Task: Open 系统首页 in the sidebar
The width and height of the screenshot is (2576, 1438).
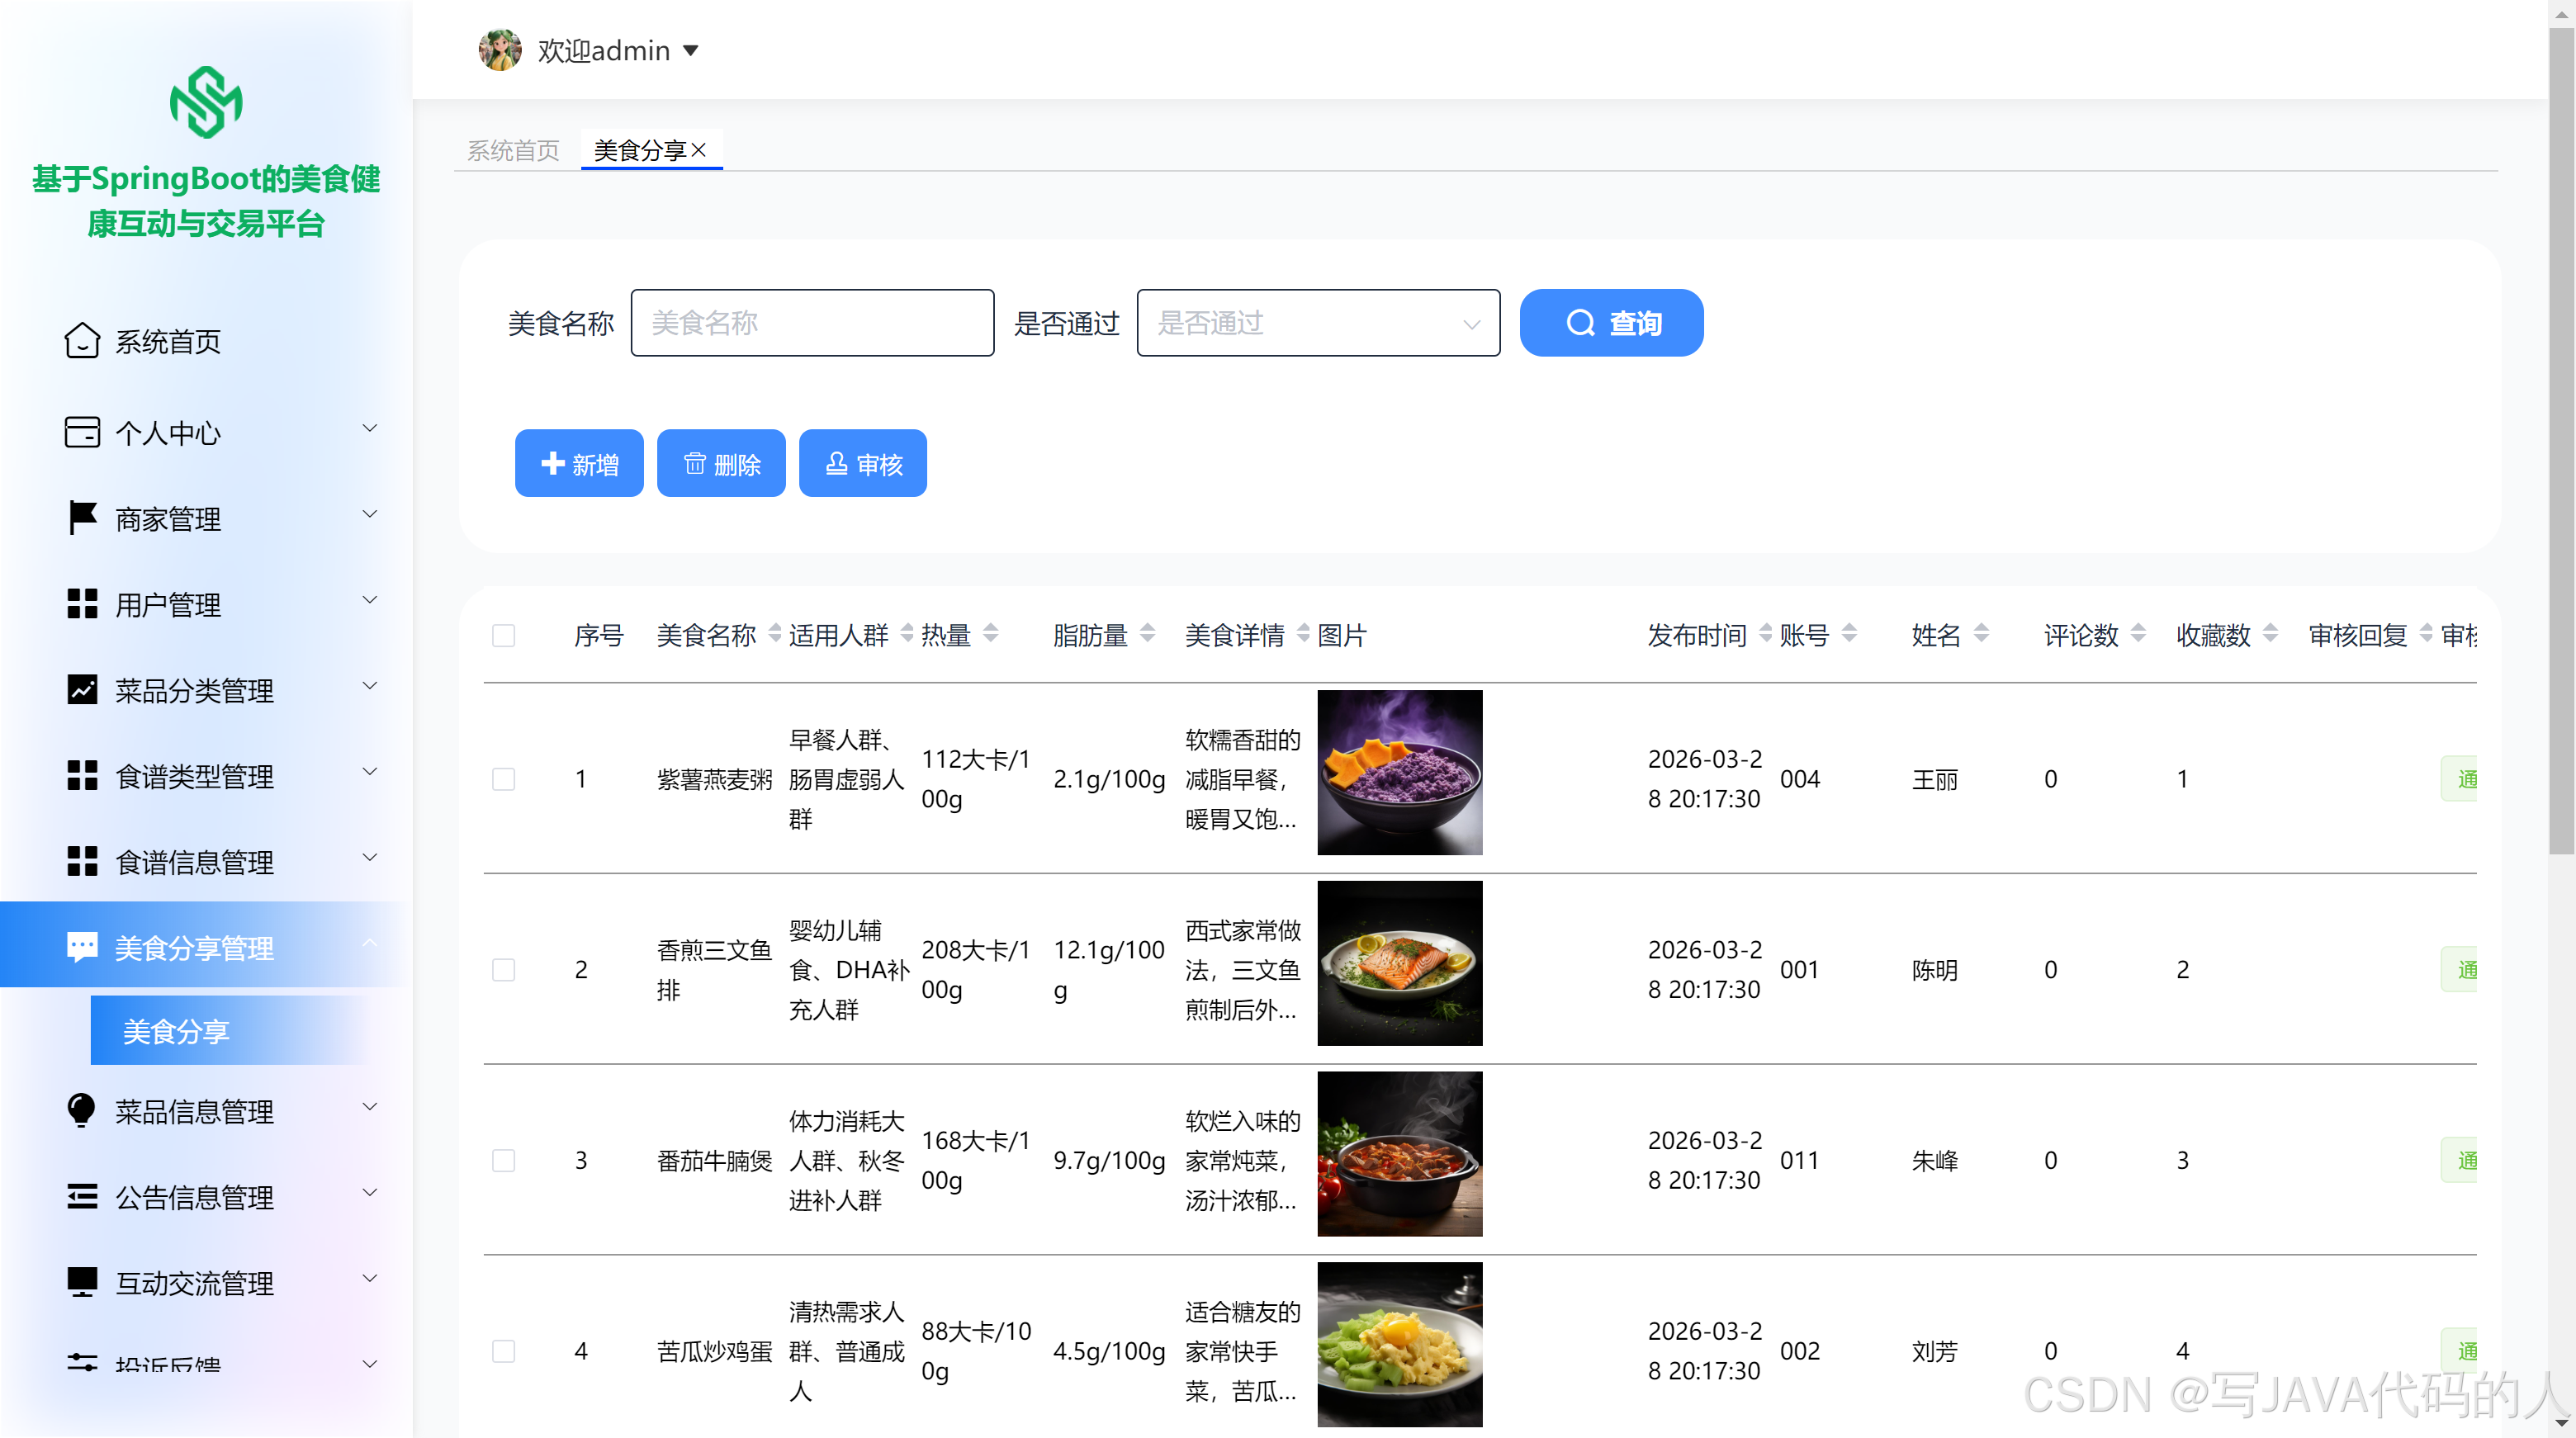Action: (205, 341)
